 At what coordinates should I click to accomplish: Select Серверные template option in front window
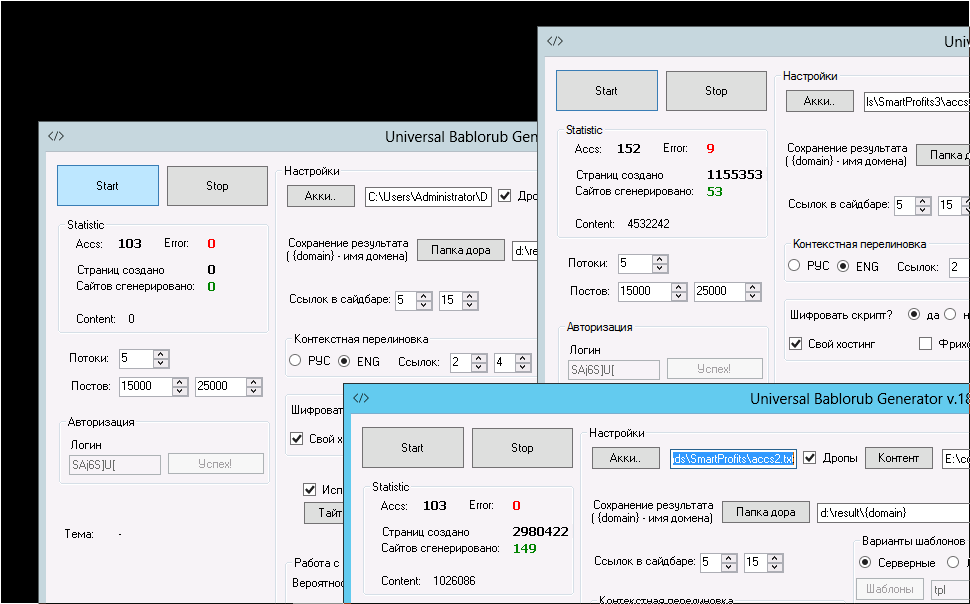coord(865,563)
